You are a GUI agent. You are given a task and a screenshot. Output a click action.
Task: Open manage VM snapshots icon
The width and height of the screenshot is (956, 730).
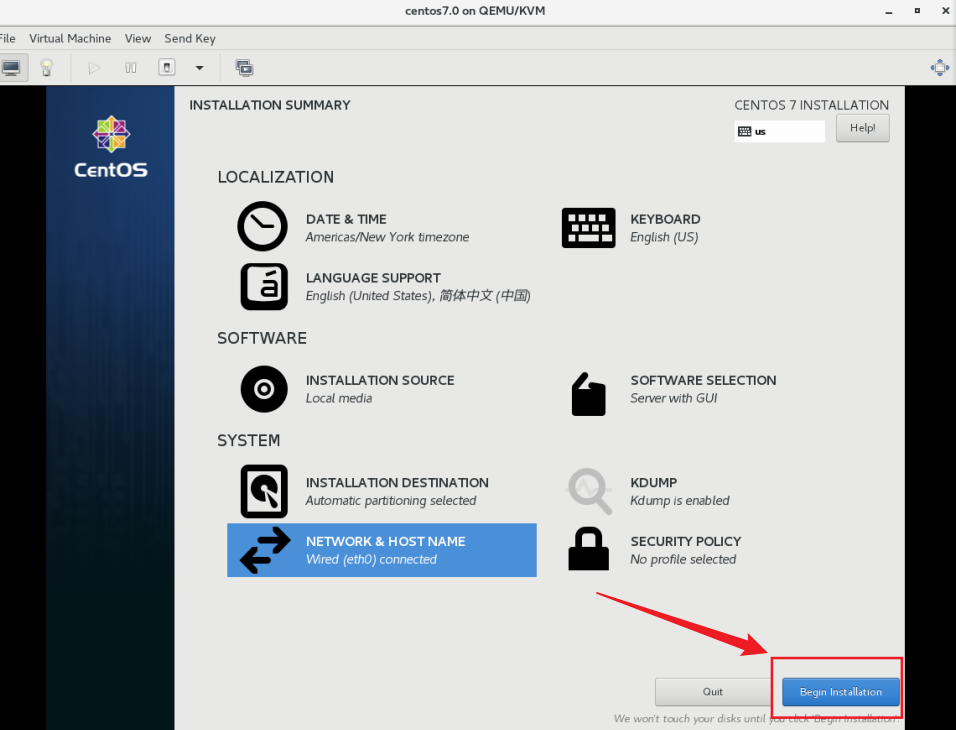[244, 67]
